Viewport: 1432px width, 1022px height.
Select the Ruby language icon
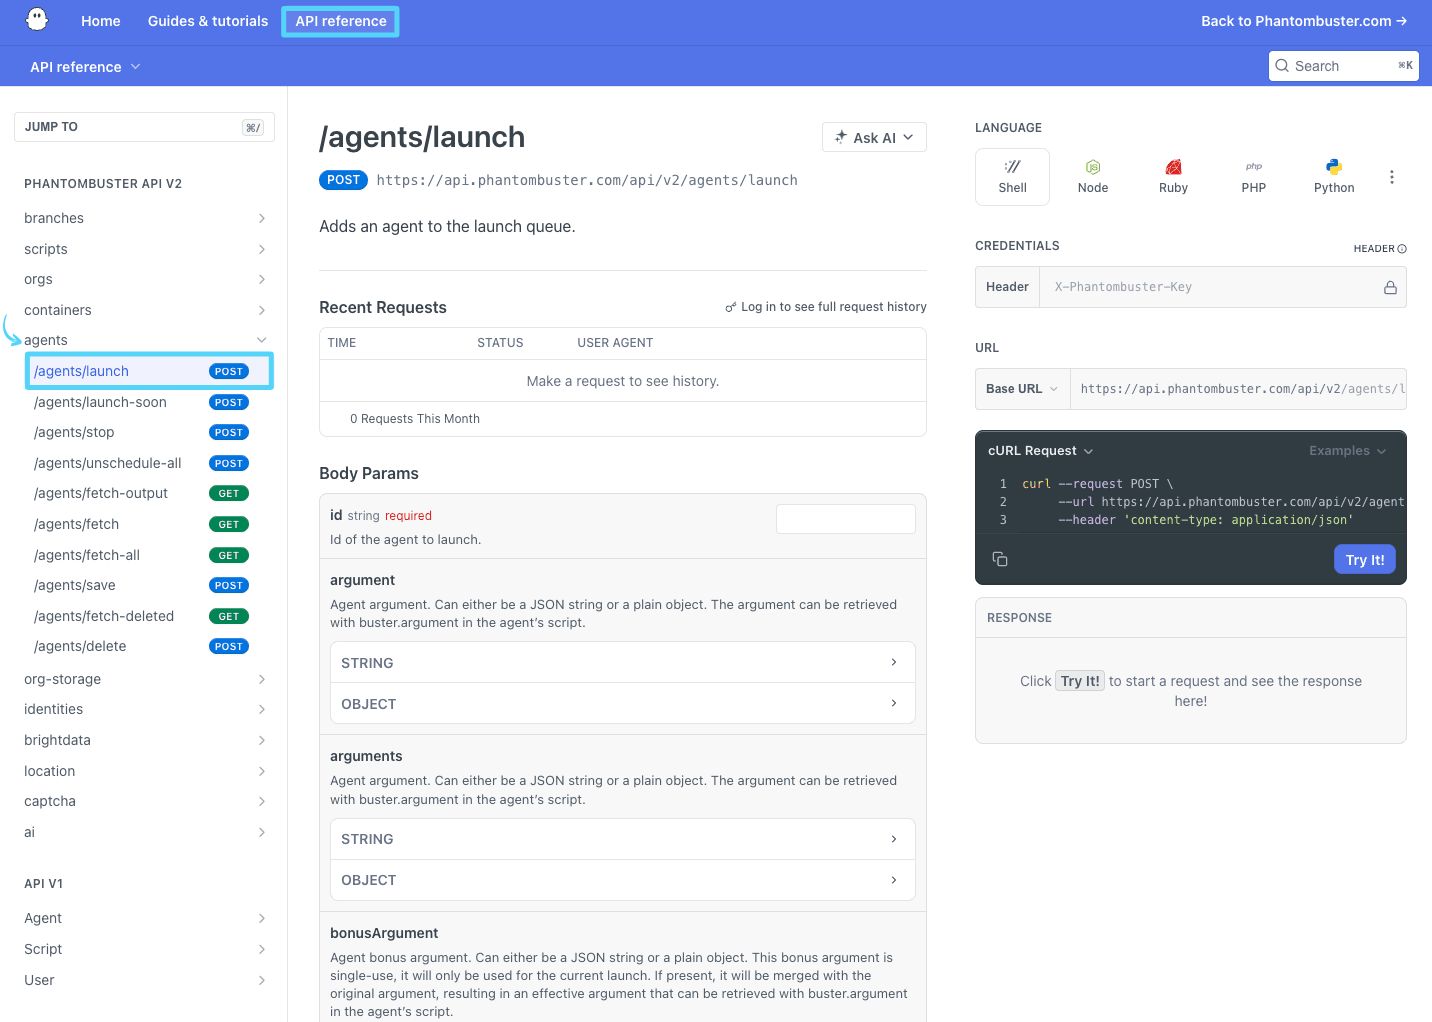[1173, 177]
